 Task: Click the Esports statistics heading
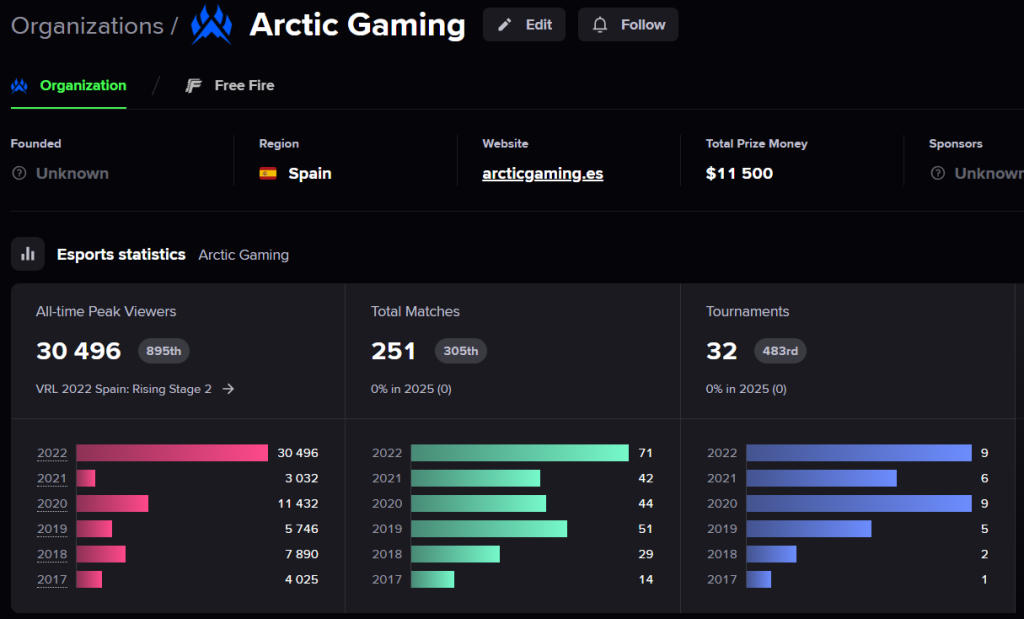point(121,255)
